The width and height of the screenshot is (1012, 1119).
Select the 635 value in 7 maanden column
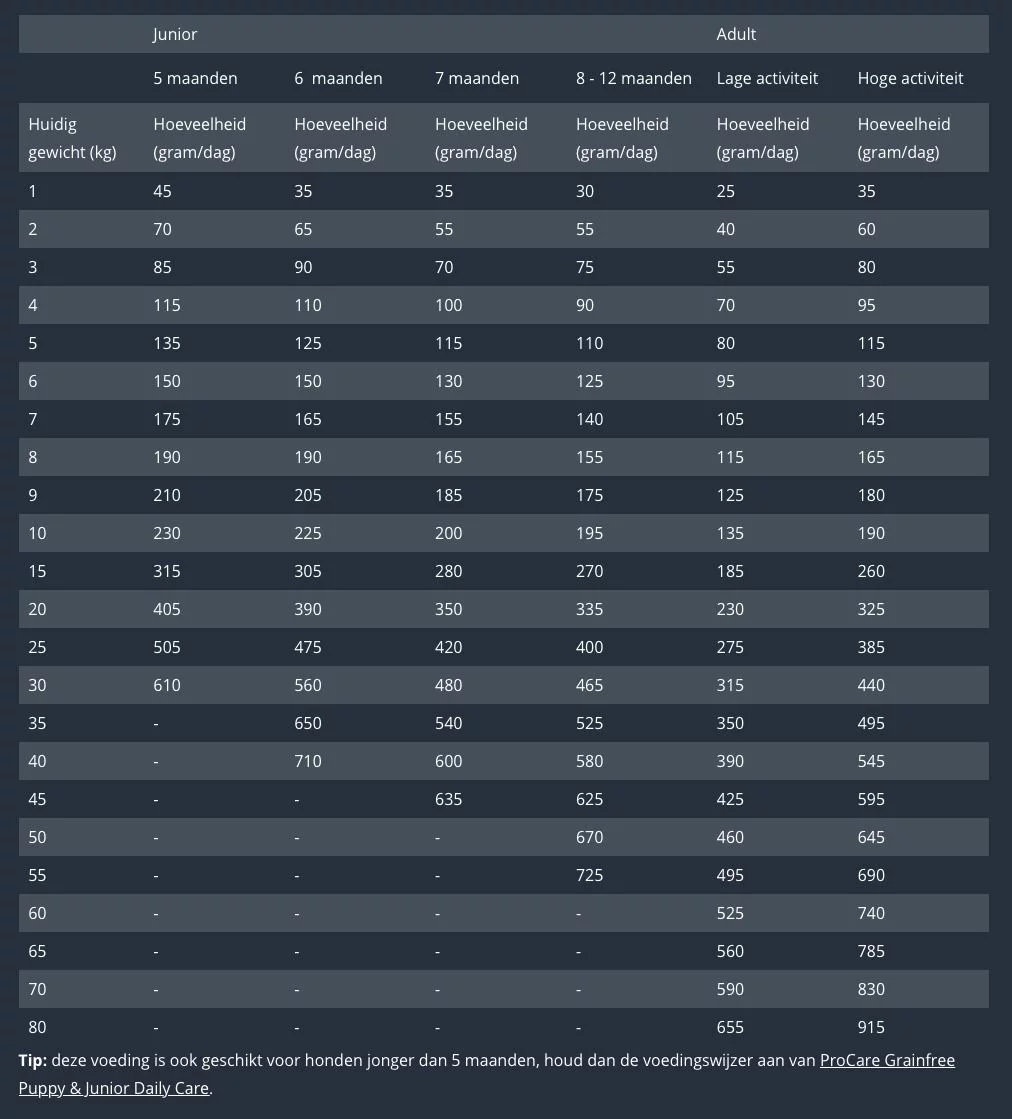[x=449, y=799]
